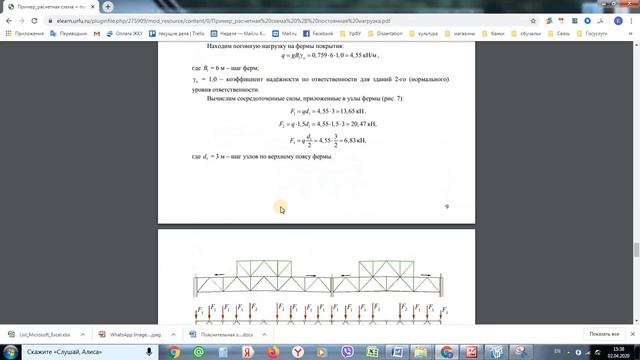Viewport: 640px width, 360px height.
Task: Close the PDF browser tab
Action: click(x=93, y=7)
